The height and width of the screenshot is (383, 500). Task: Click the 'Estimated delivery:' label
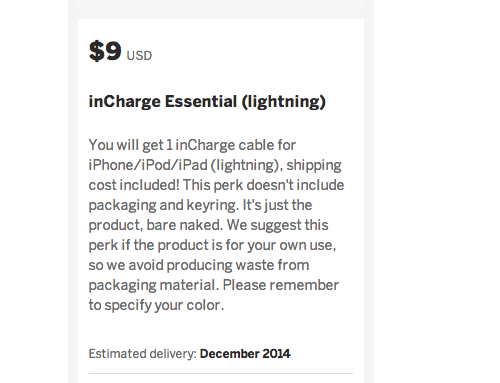click(143, 354)
